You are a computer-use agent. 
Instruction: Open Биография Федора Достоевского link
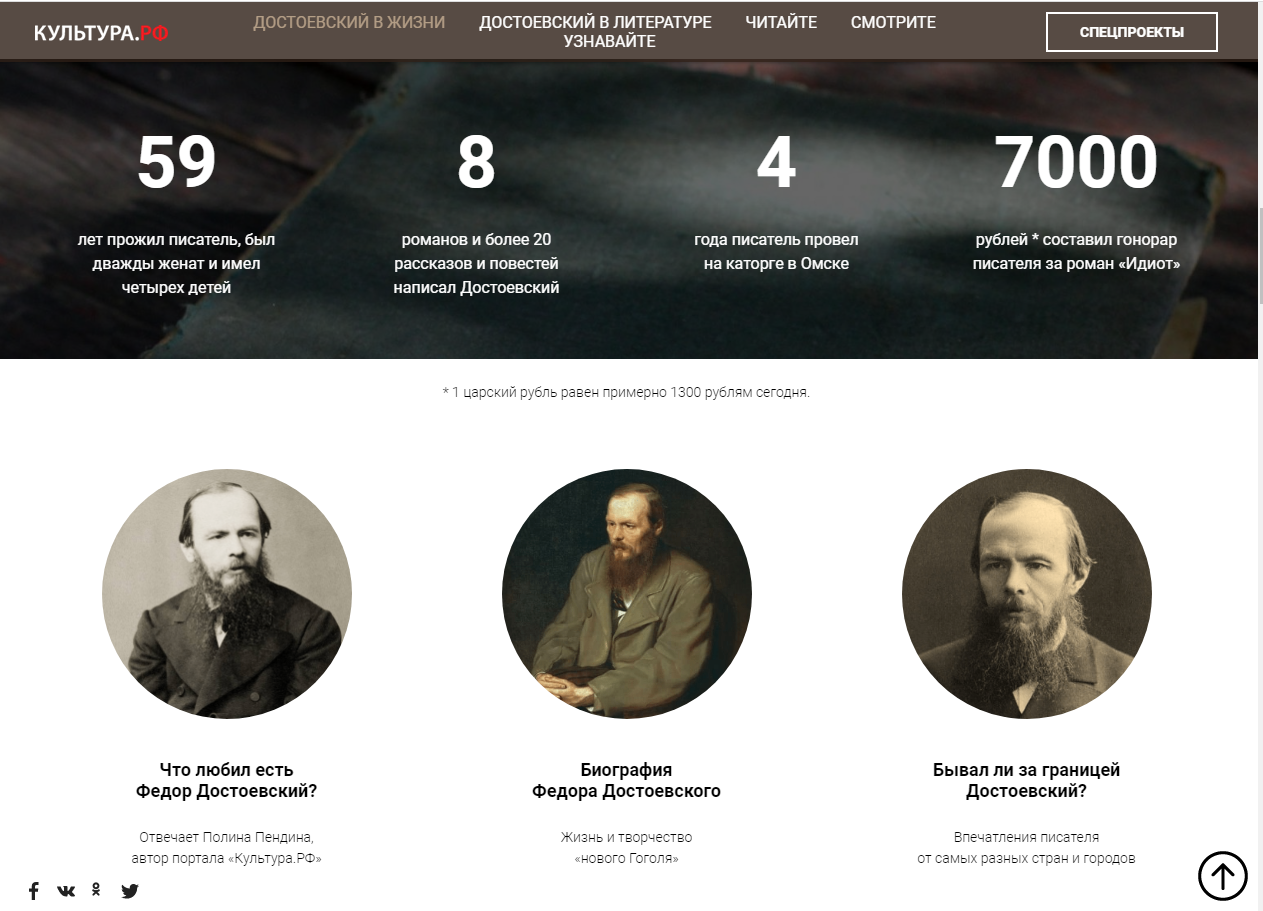tap(627, 781)
